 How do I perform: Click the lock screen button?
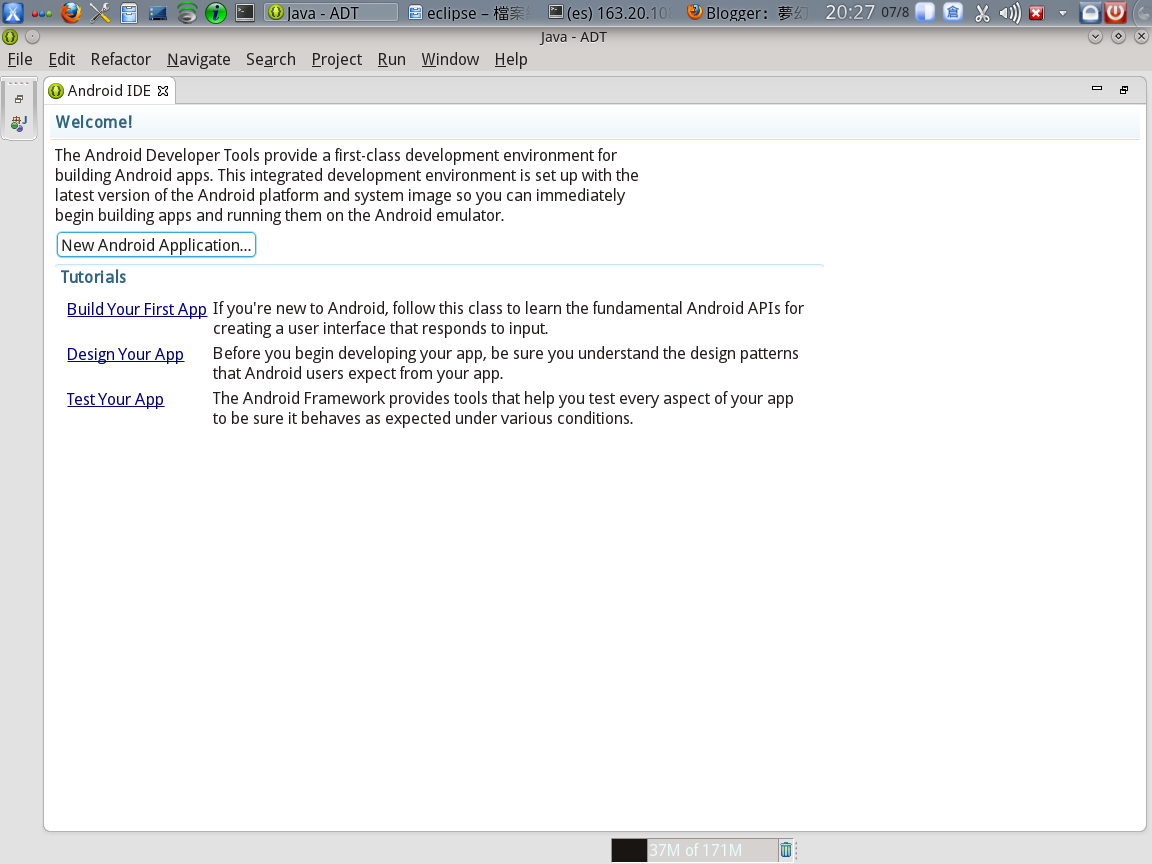pos(1090,12)
